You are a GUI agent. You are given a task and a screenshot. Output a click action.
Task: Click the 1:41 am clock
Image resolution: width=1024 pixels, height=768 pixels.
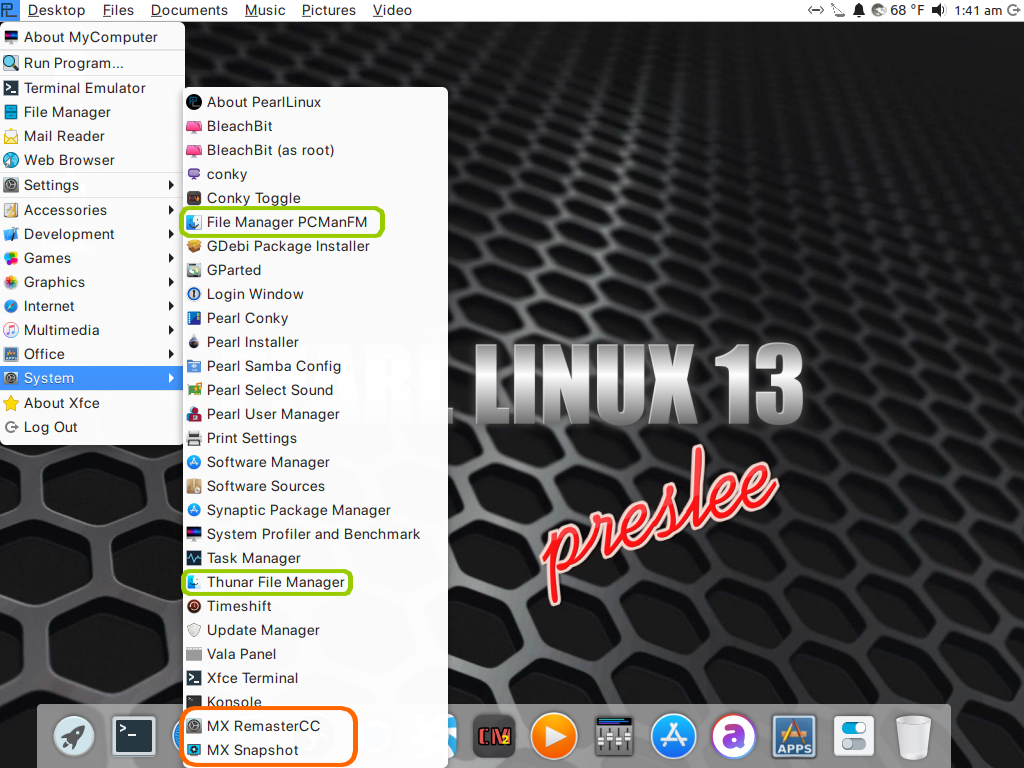(x=978, y=10)
